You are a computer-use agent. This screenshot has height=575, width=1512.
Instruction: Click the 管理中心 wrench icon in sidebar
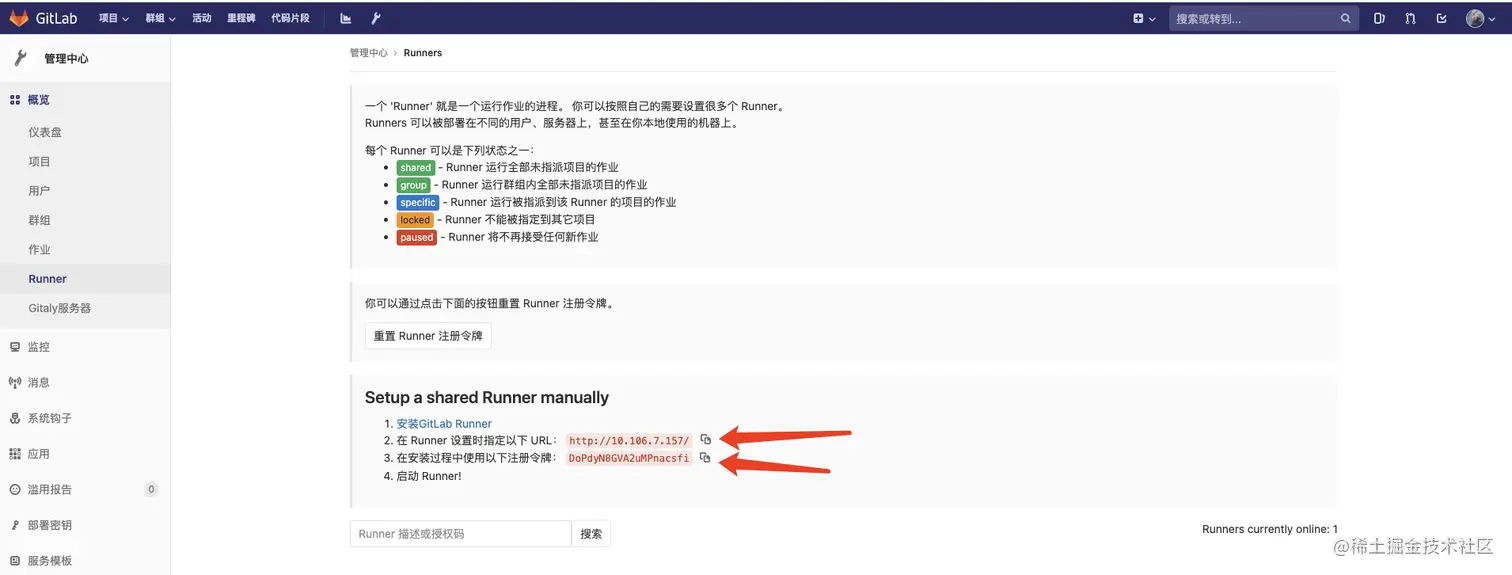pos(20,58)
